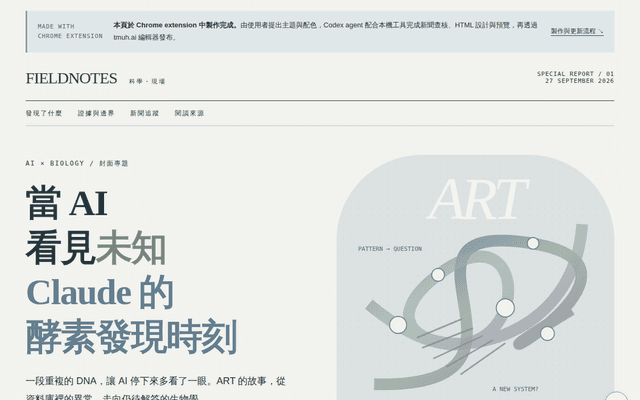
Task: Click the FIELDNOTES site logo
Action: [71, 78]
